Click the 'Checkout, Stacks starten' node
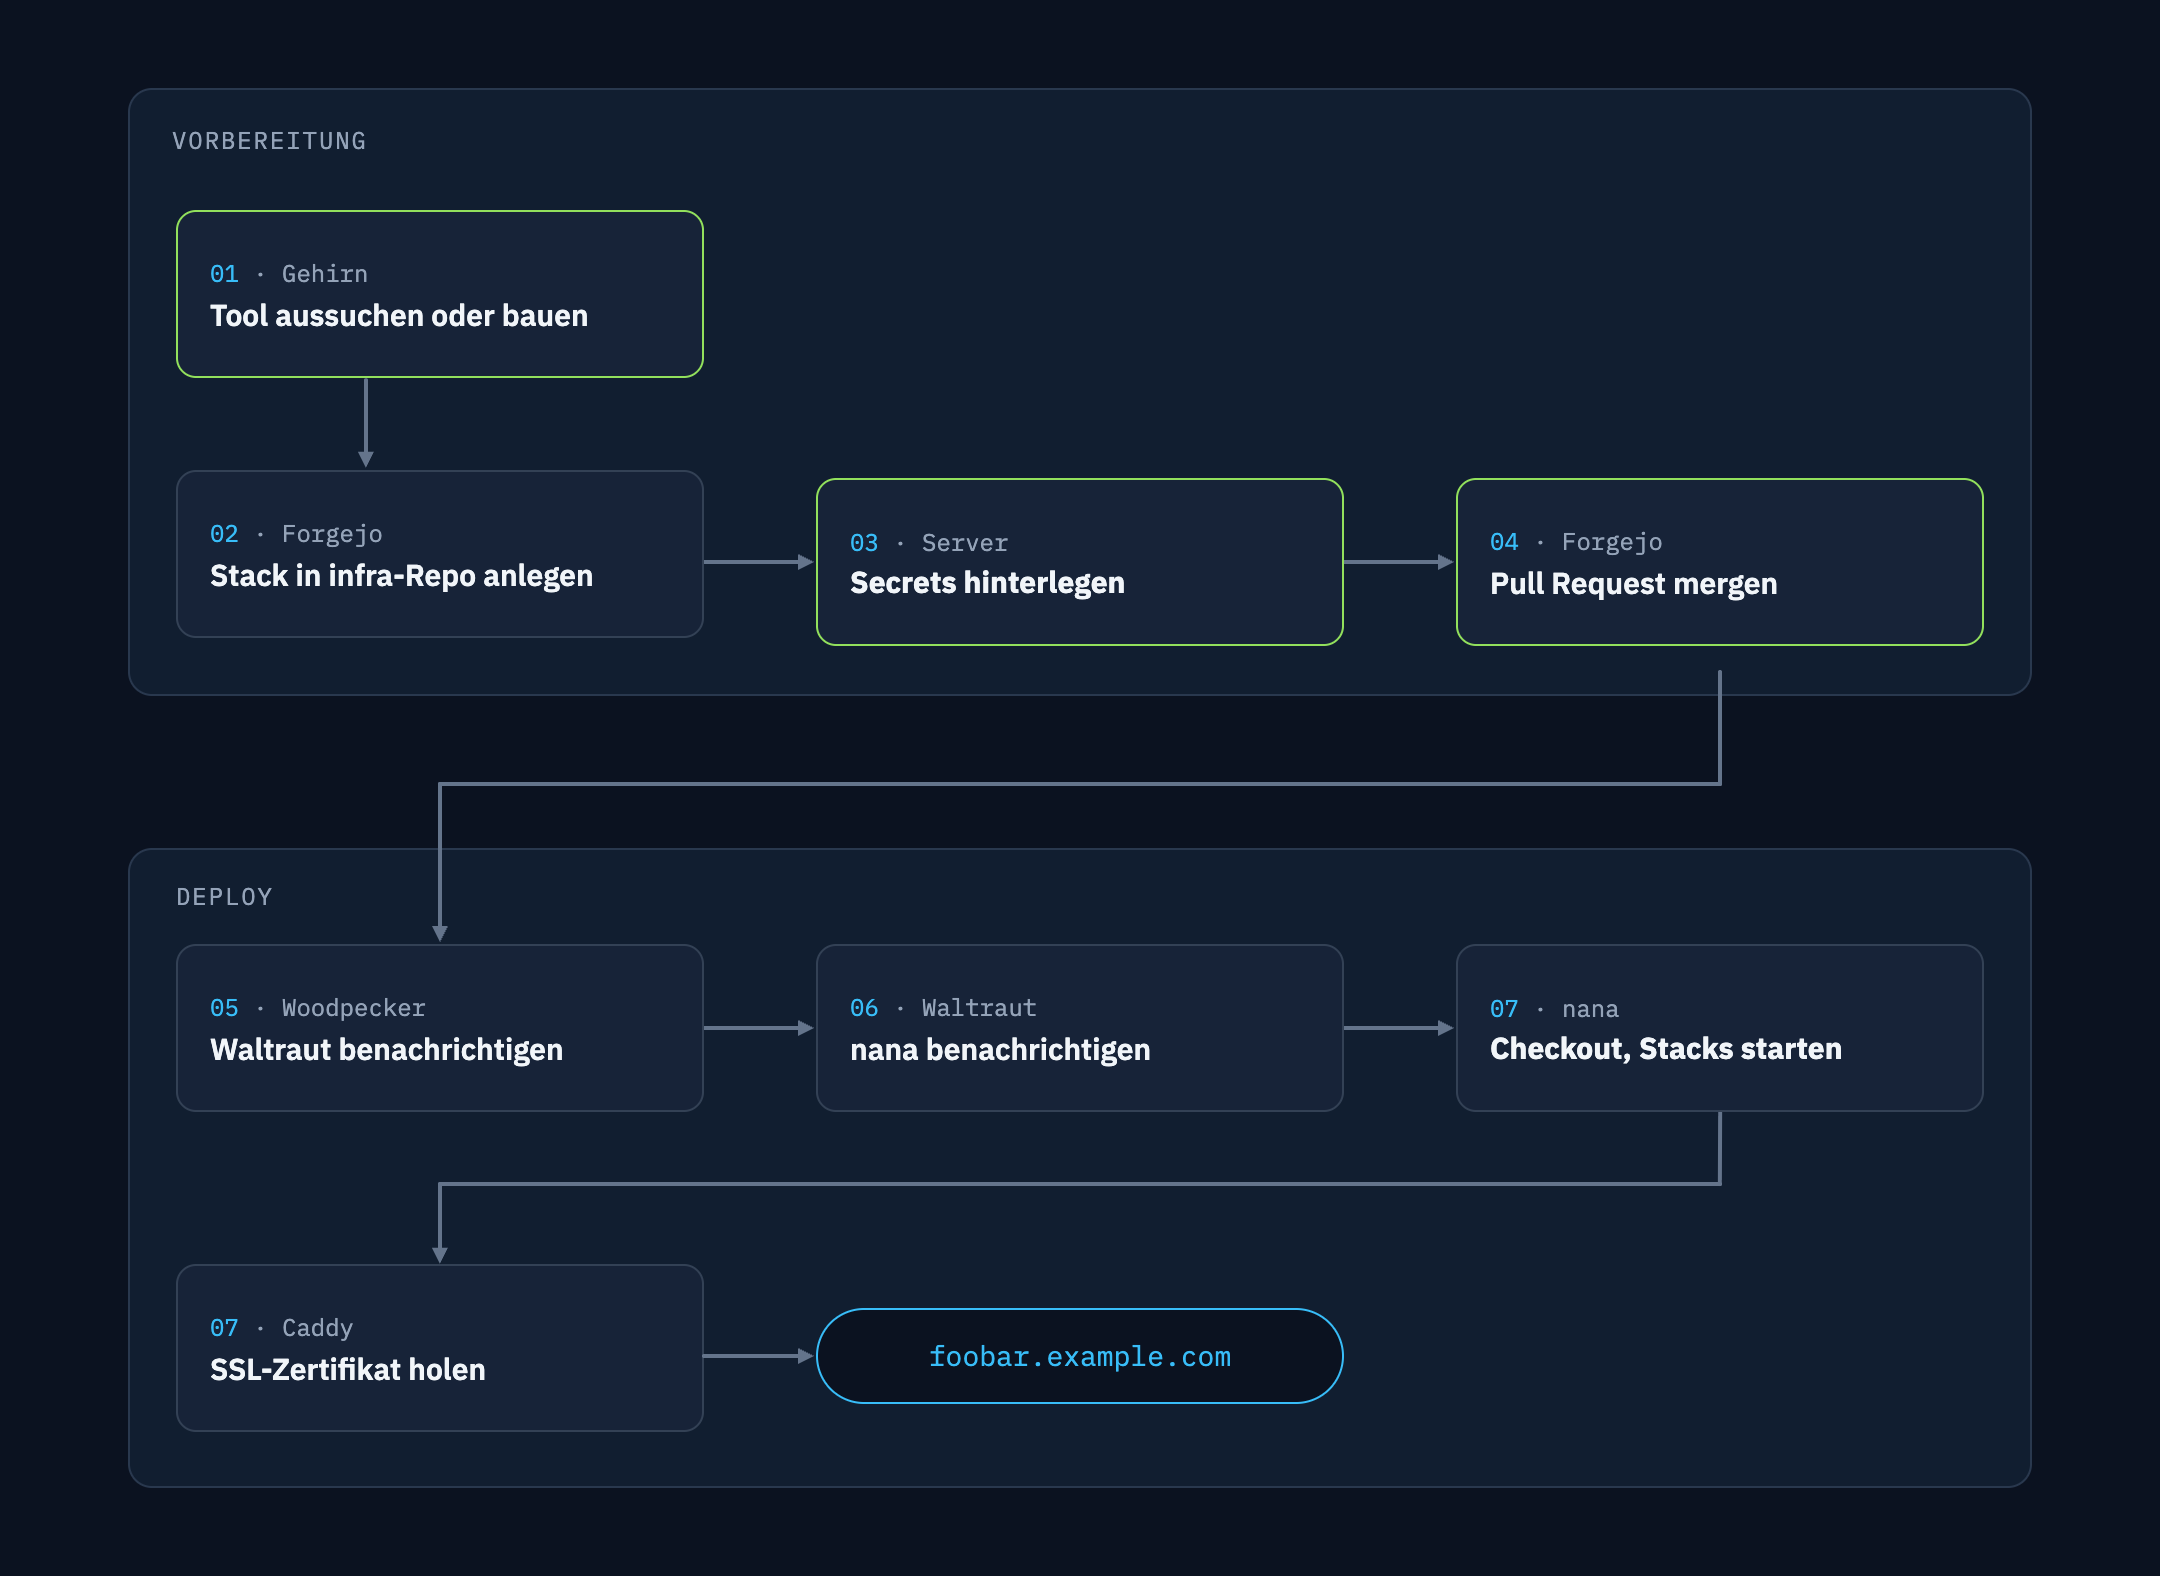The width and height of the screenshot is (2160, 1576). point(1720,1028)
